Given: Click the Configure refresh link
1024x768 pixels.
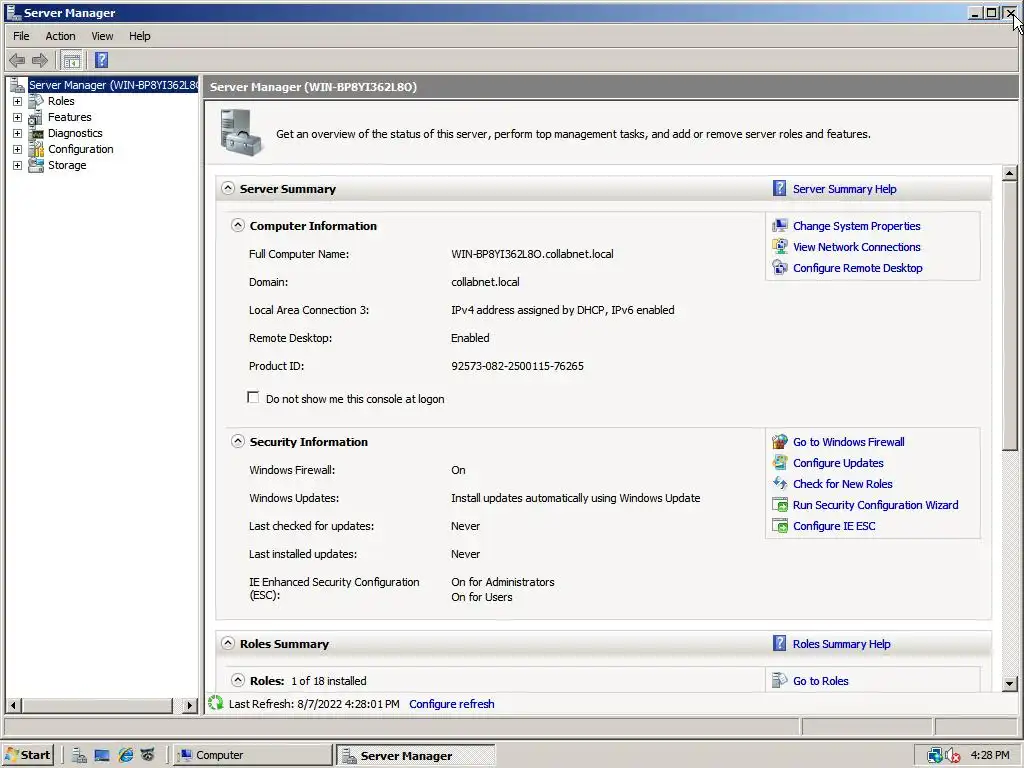Looking at the screenshot, I should click(x=452, y=704).
